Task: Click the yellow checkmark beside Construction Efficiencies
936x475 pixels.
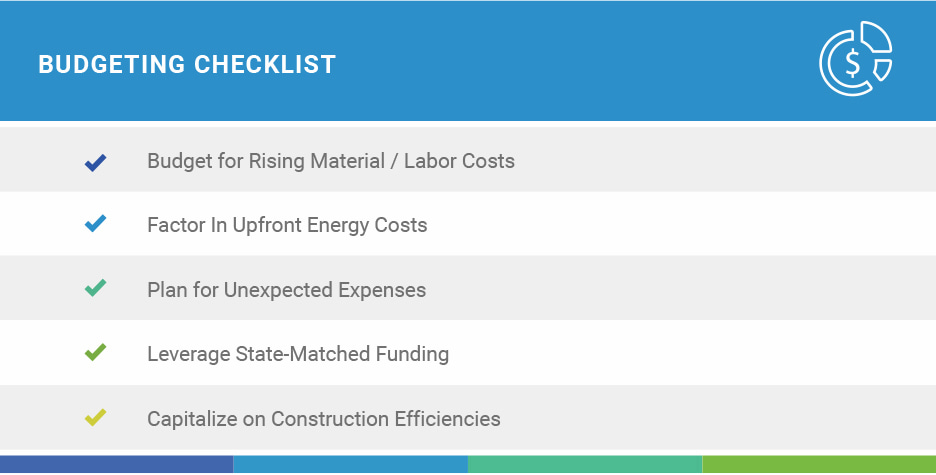Action: [x=96, y=417]
